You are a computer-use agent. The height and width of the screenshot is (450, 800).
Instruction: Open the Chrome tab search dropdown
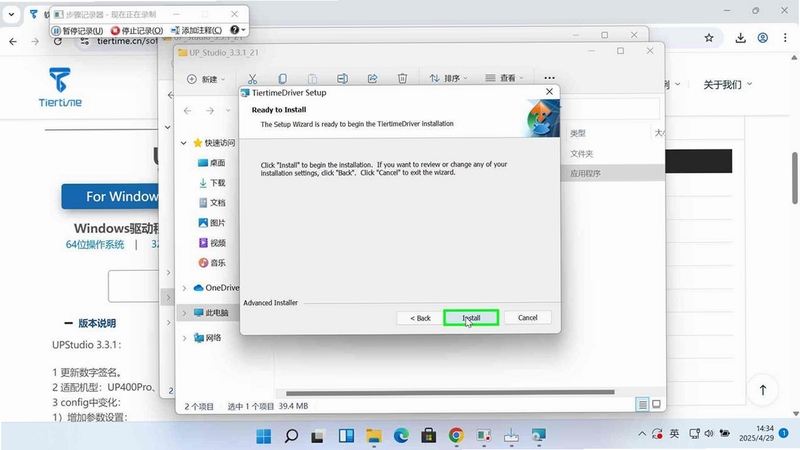(11, 14)
